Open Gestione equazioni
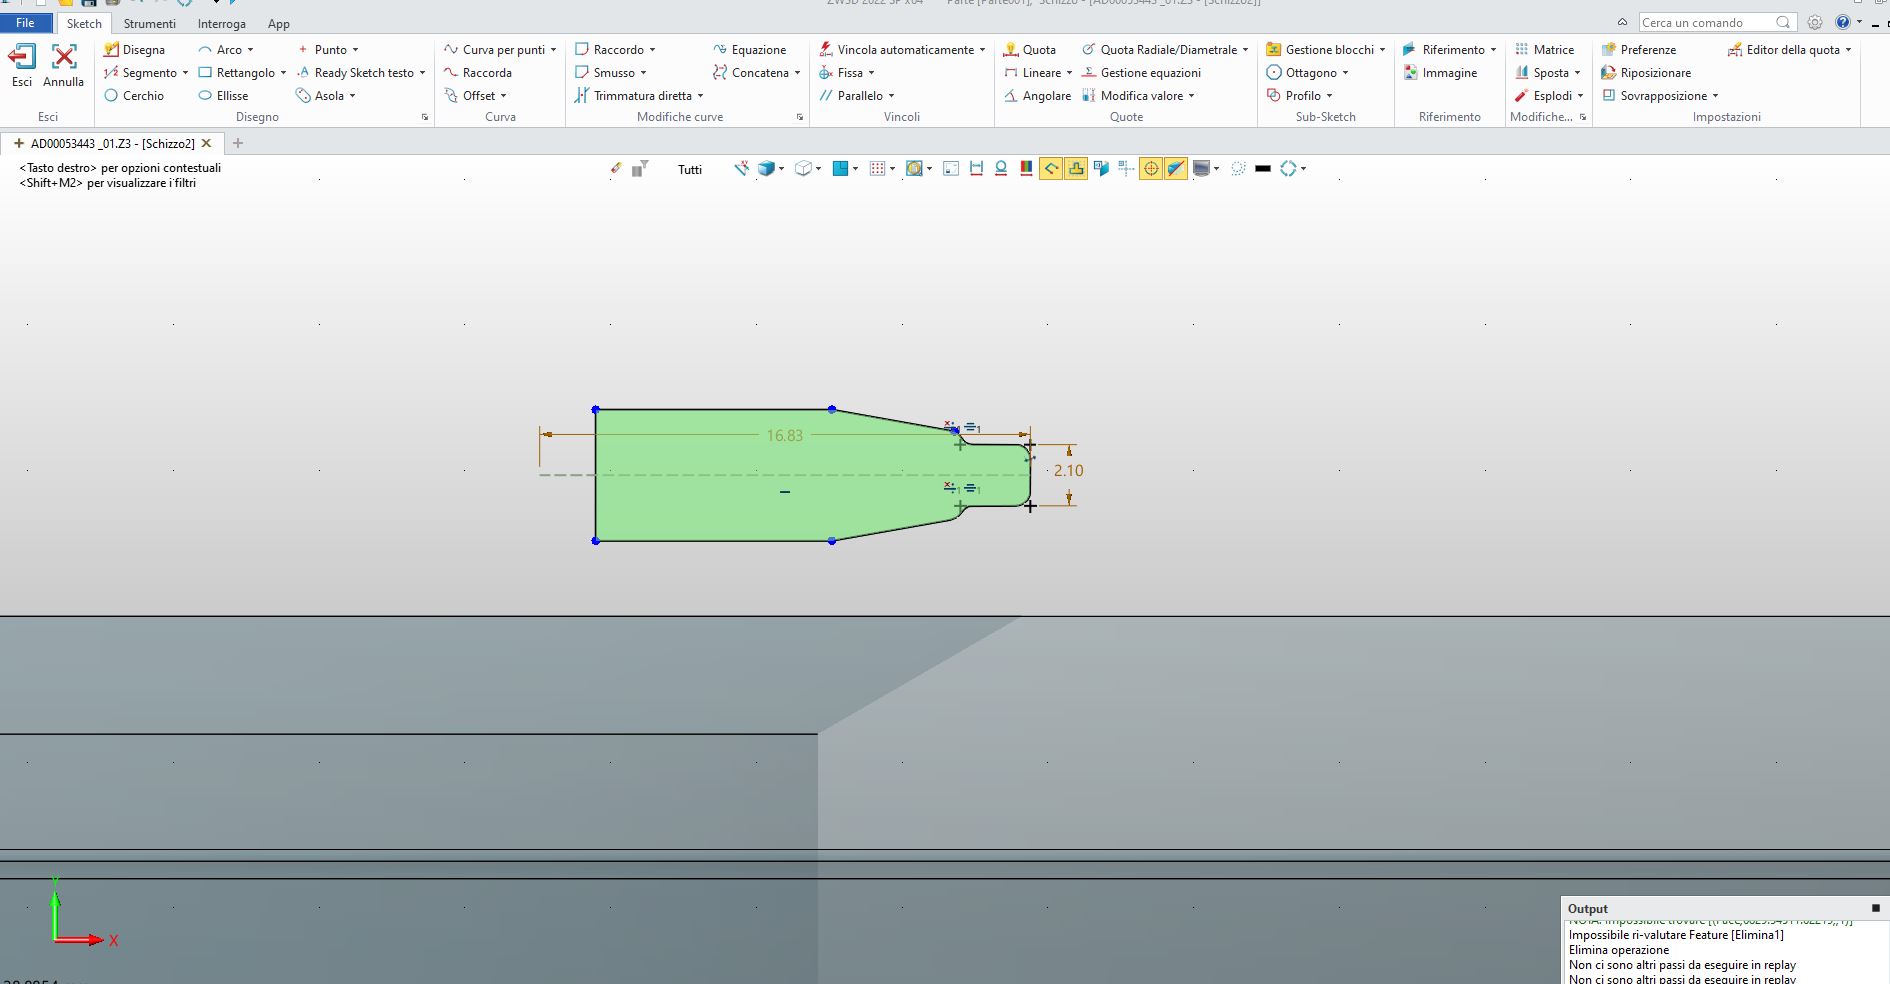This screenshot has height=984, width=1890. [1141, 72]
